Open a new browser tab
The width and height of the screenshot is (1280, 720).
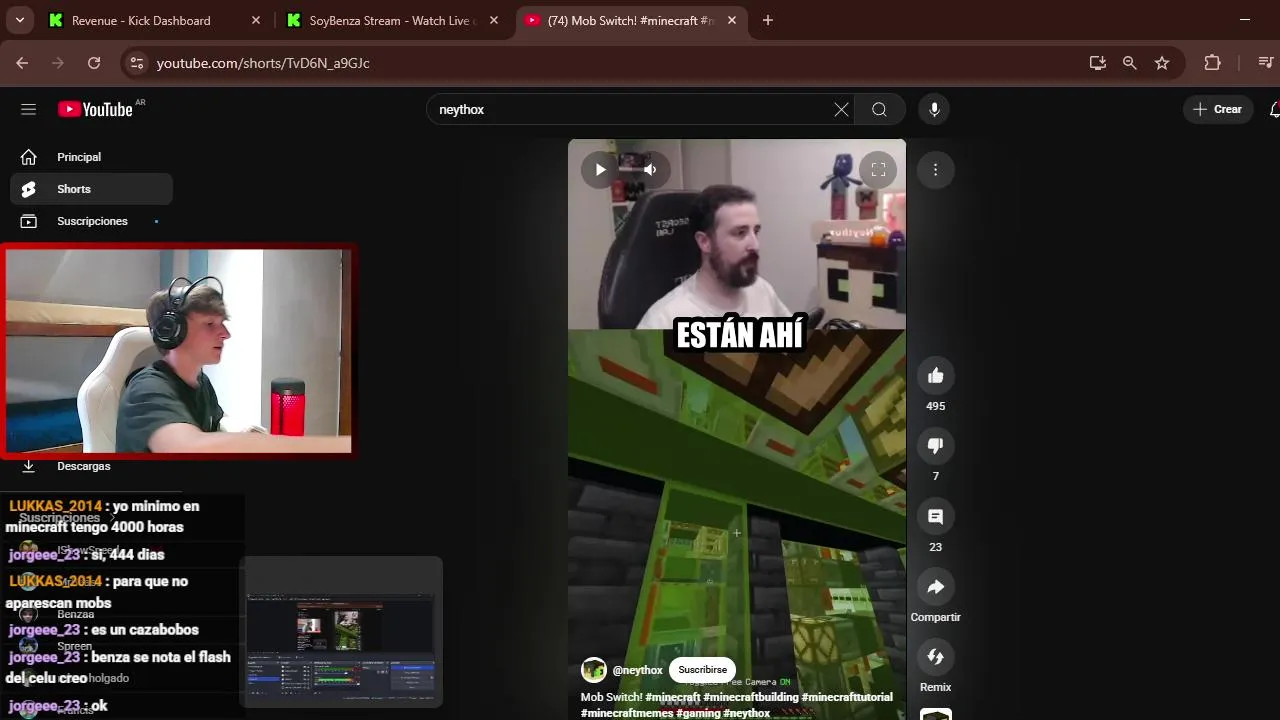[768, 20]
